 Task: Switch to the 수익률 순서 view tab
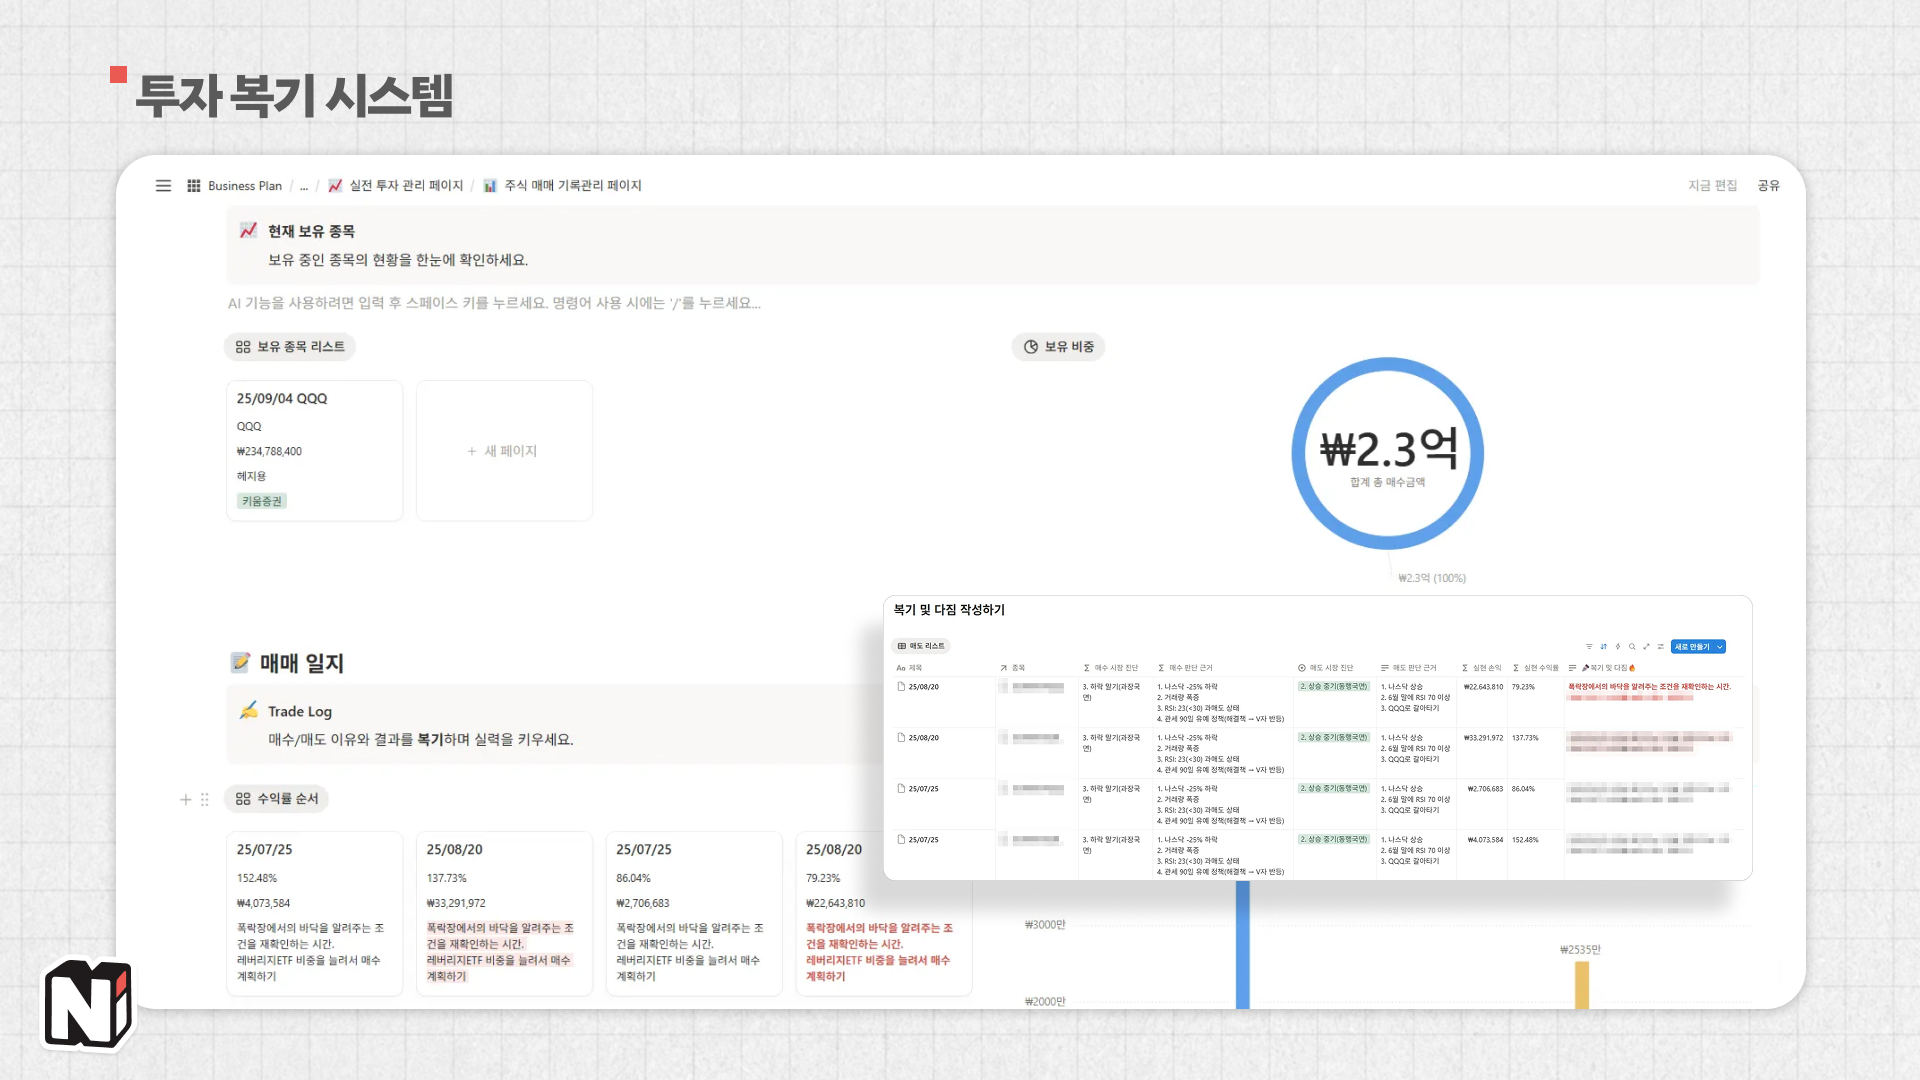277,799
